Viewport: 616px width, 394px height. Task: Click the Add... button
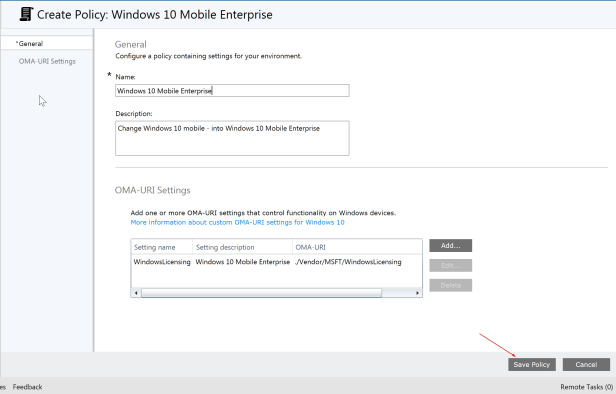(451, 246)
